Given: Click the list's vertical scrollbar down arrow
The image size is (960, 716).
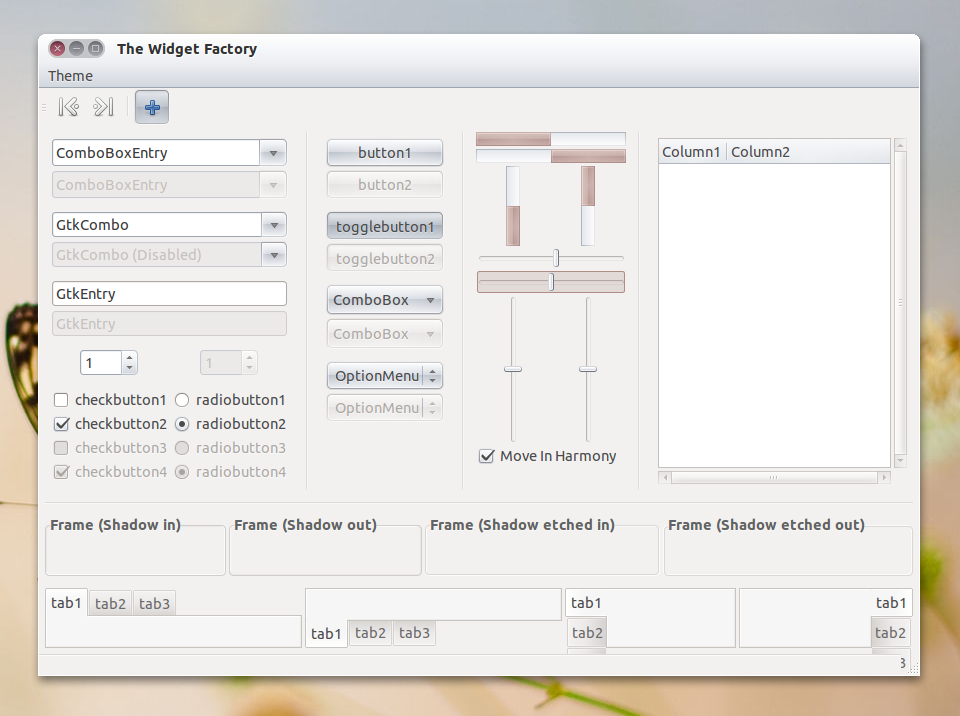Looking at the screenshot, I should coord(900,460).
